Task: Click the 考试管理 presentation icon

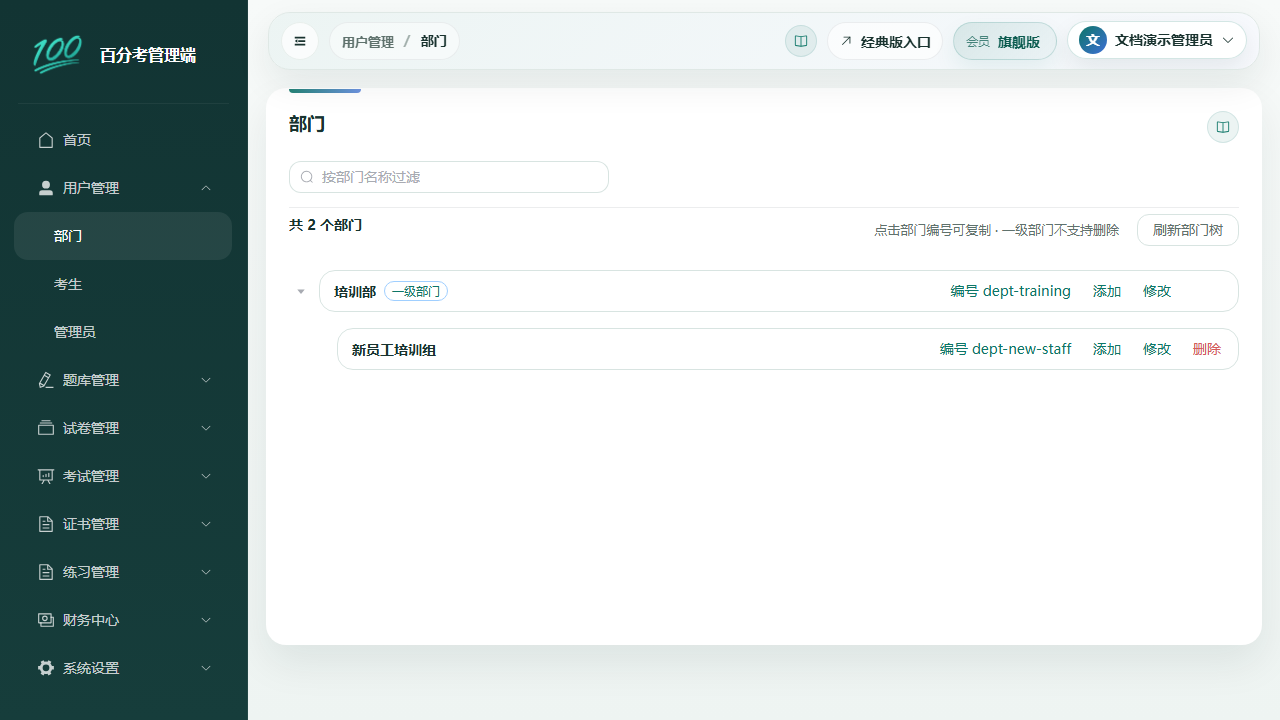Action: [x=46, y=476]
